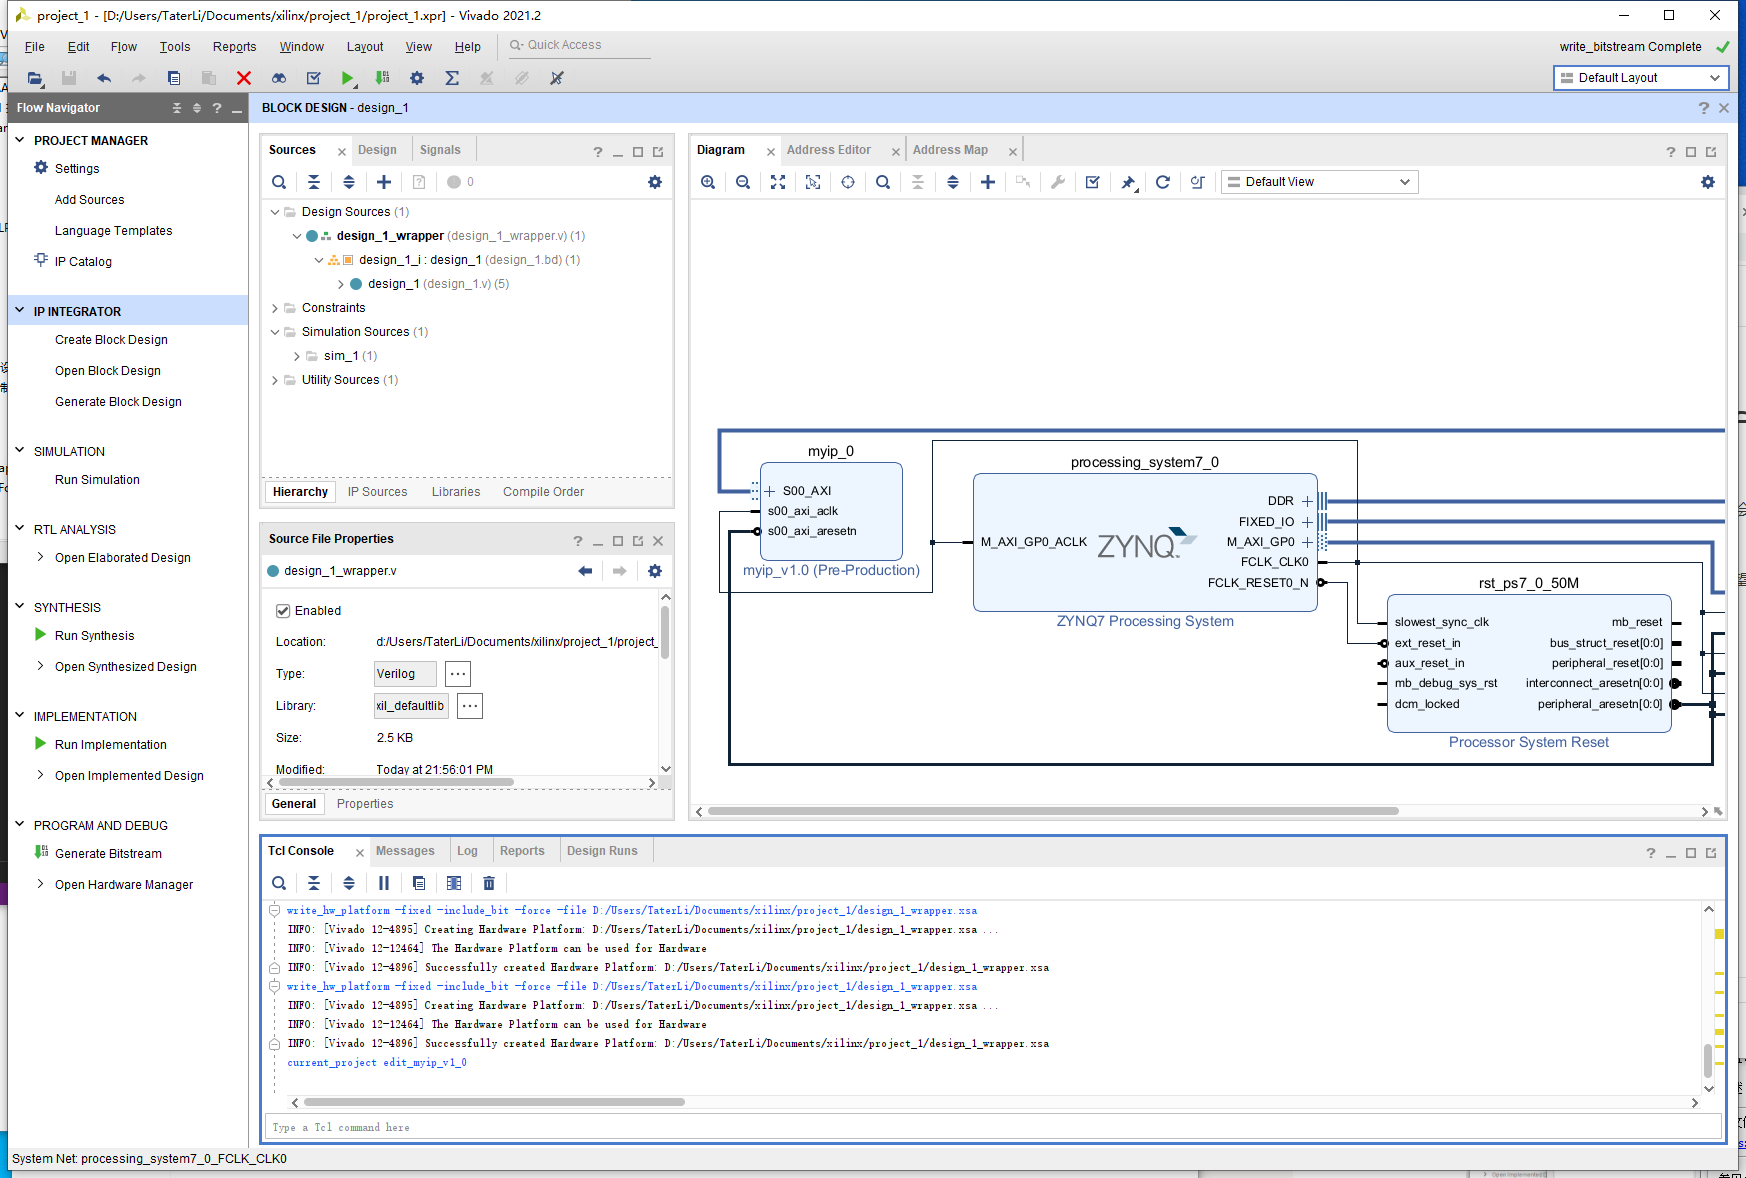
Task: Open the Default View dropdown
Action: coord(1319,182)
